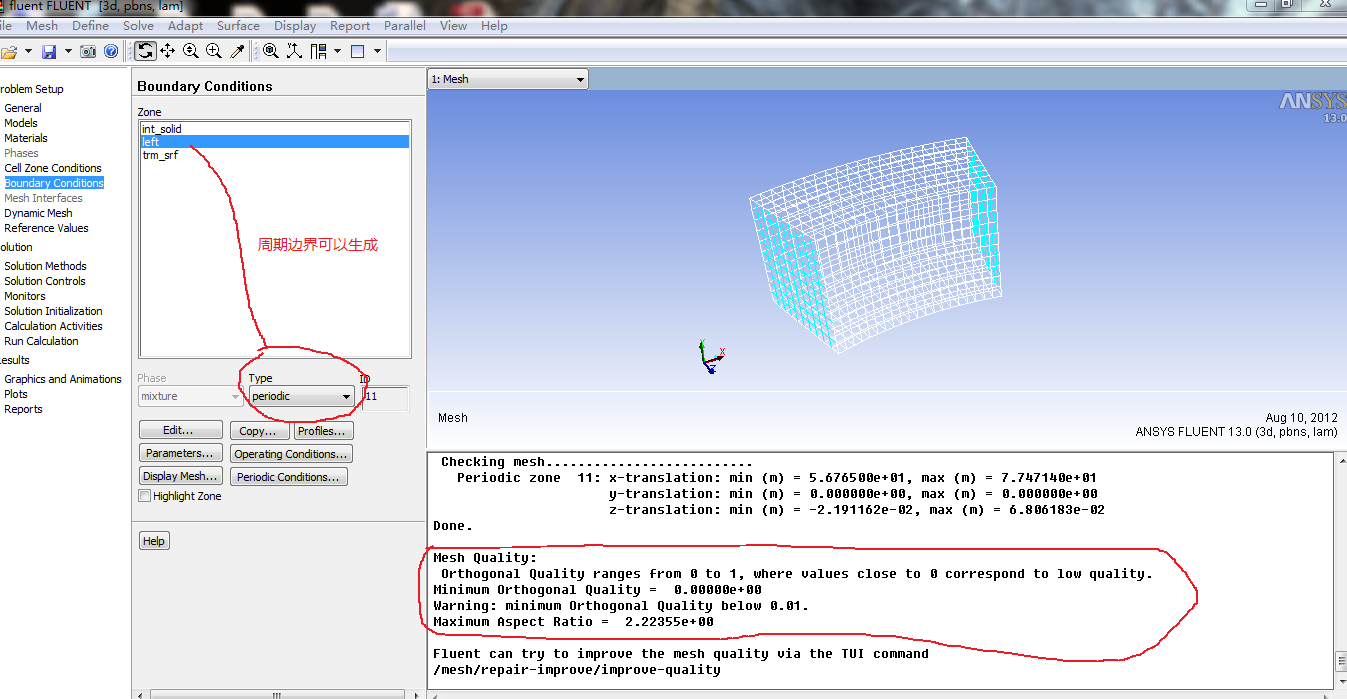Open the window layout arrangement dropdown arrow
Screen dimensions: 1347x699
(338, 51)
